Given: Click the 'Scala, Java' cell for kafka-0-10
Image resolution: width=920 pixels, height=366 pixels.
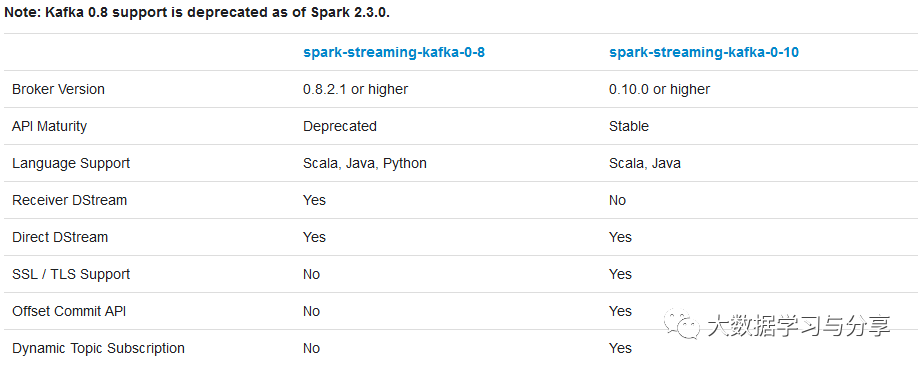Looking at the screenshot, I should [x=645, y=163].
